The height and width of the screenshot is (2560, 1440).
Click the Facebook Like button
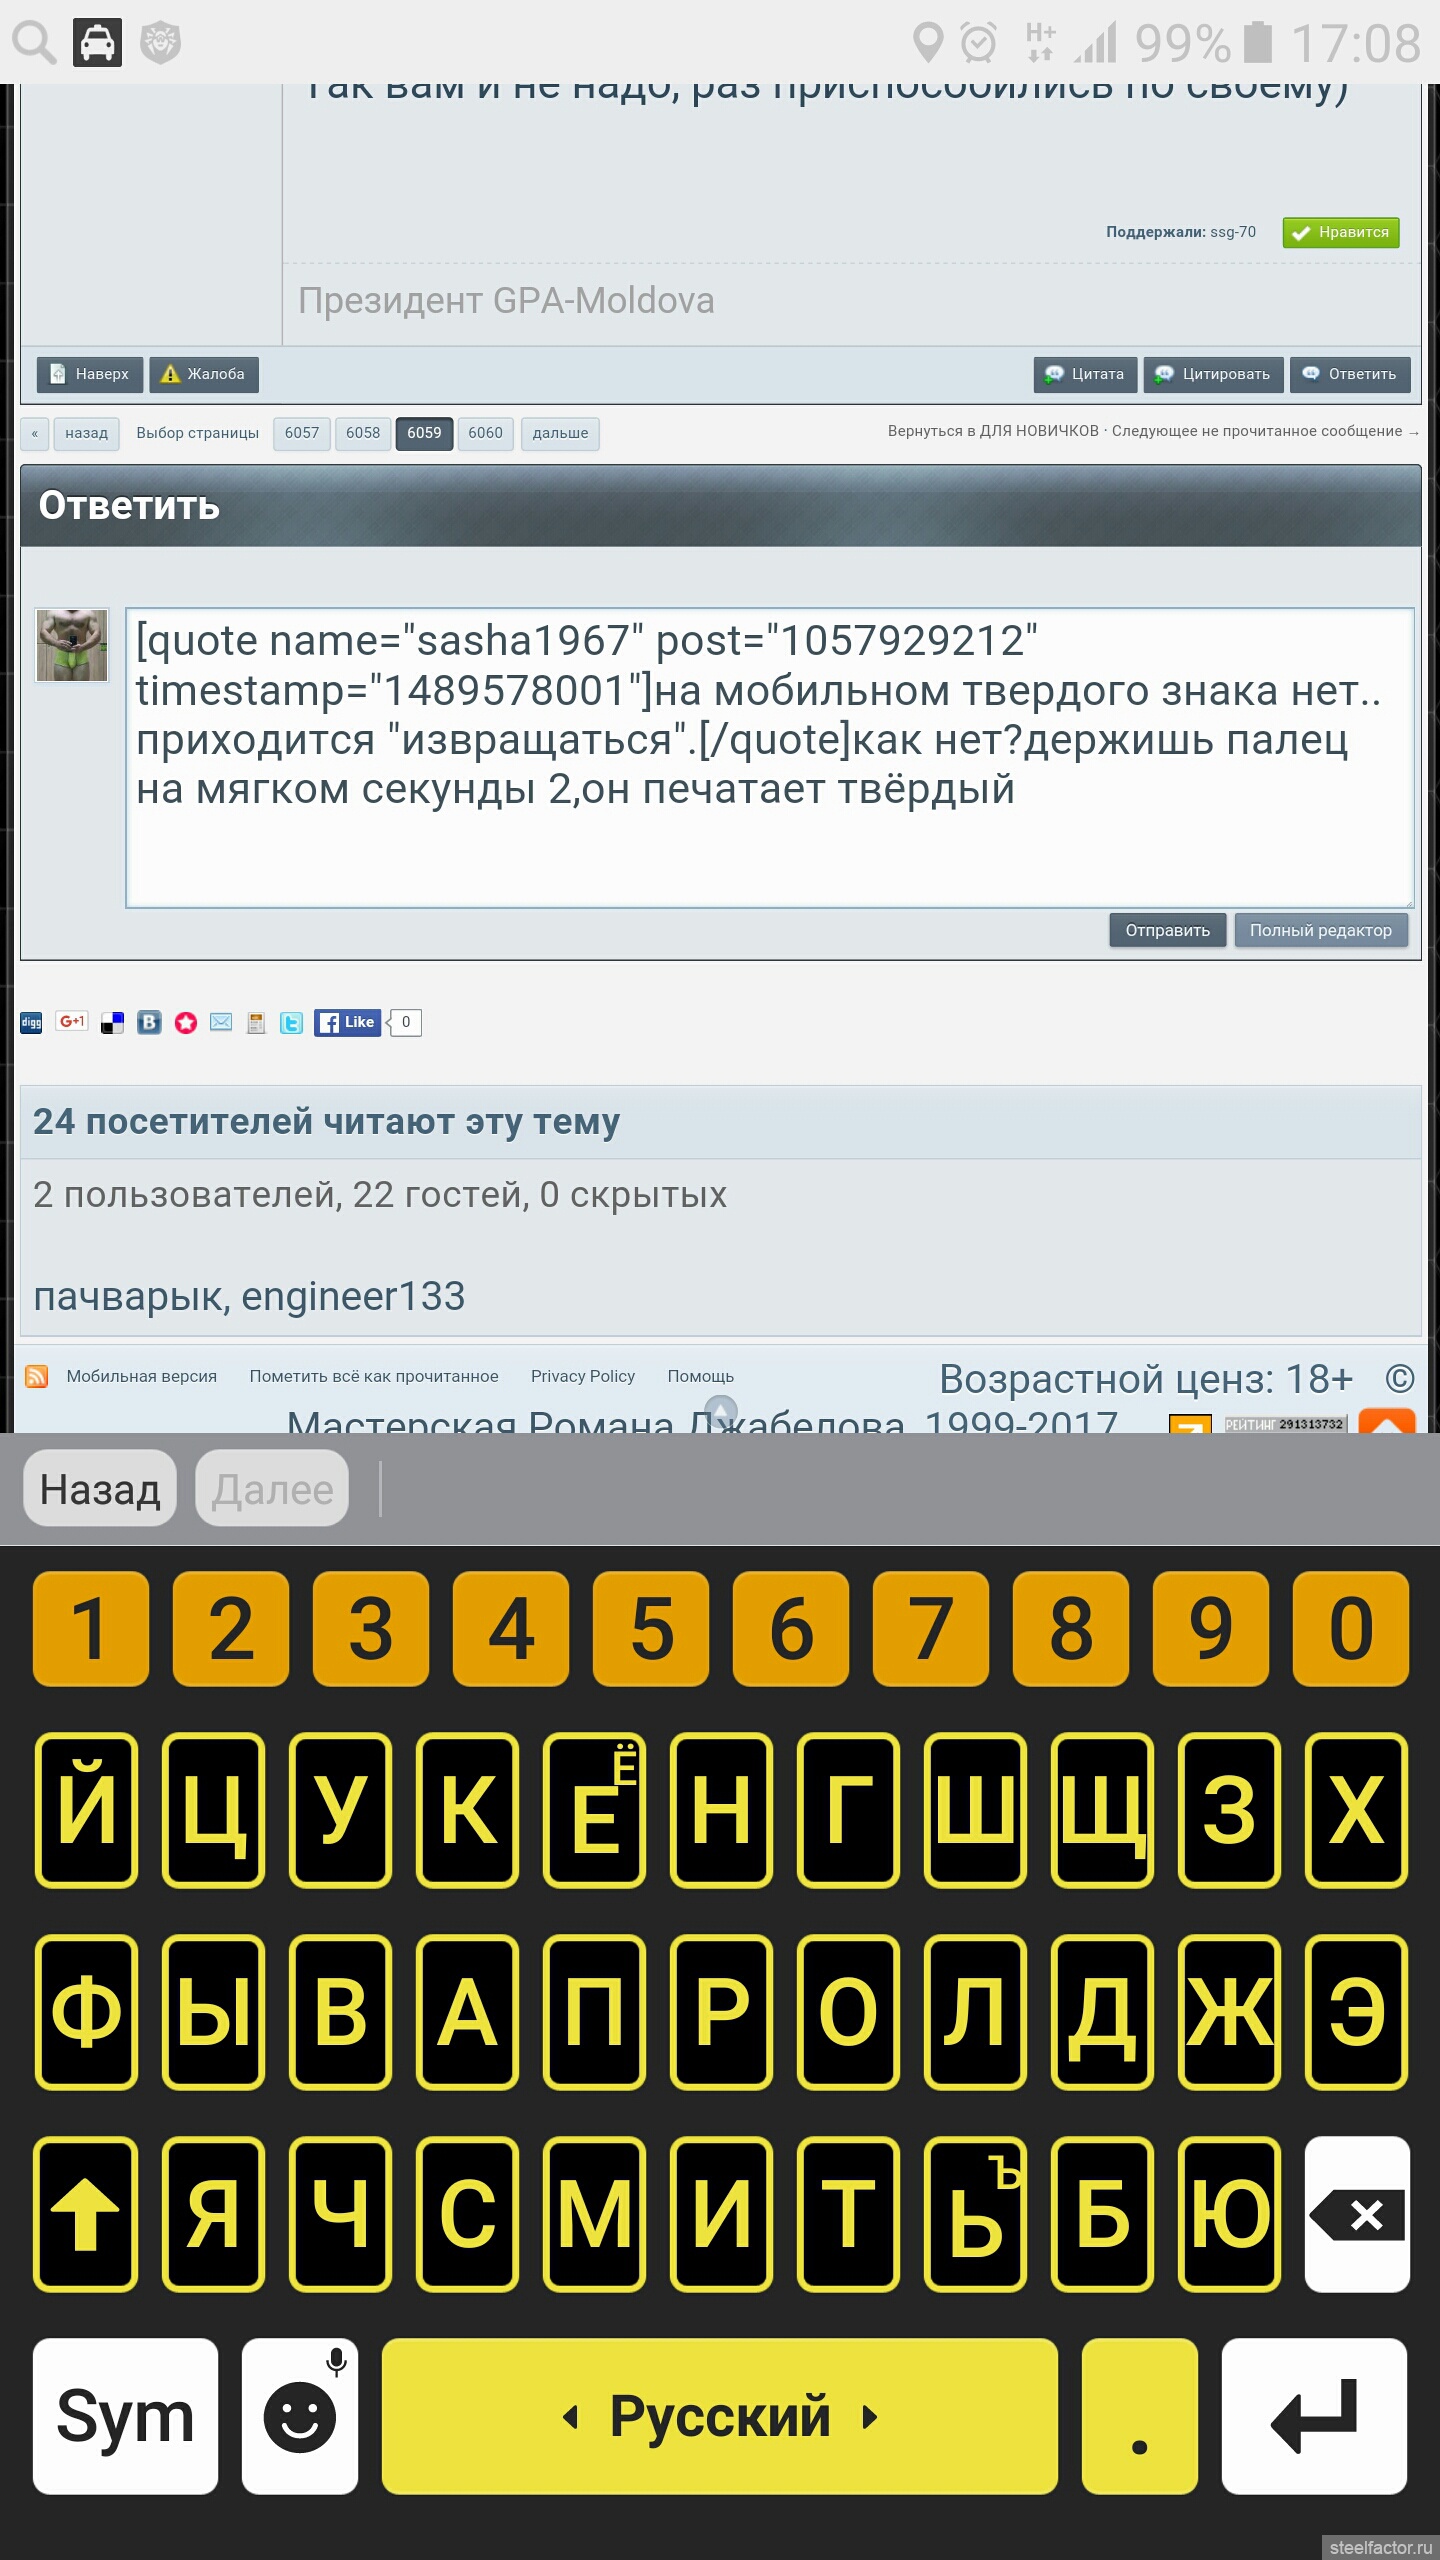347,1022
